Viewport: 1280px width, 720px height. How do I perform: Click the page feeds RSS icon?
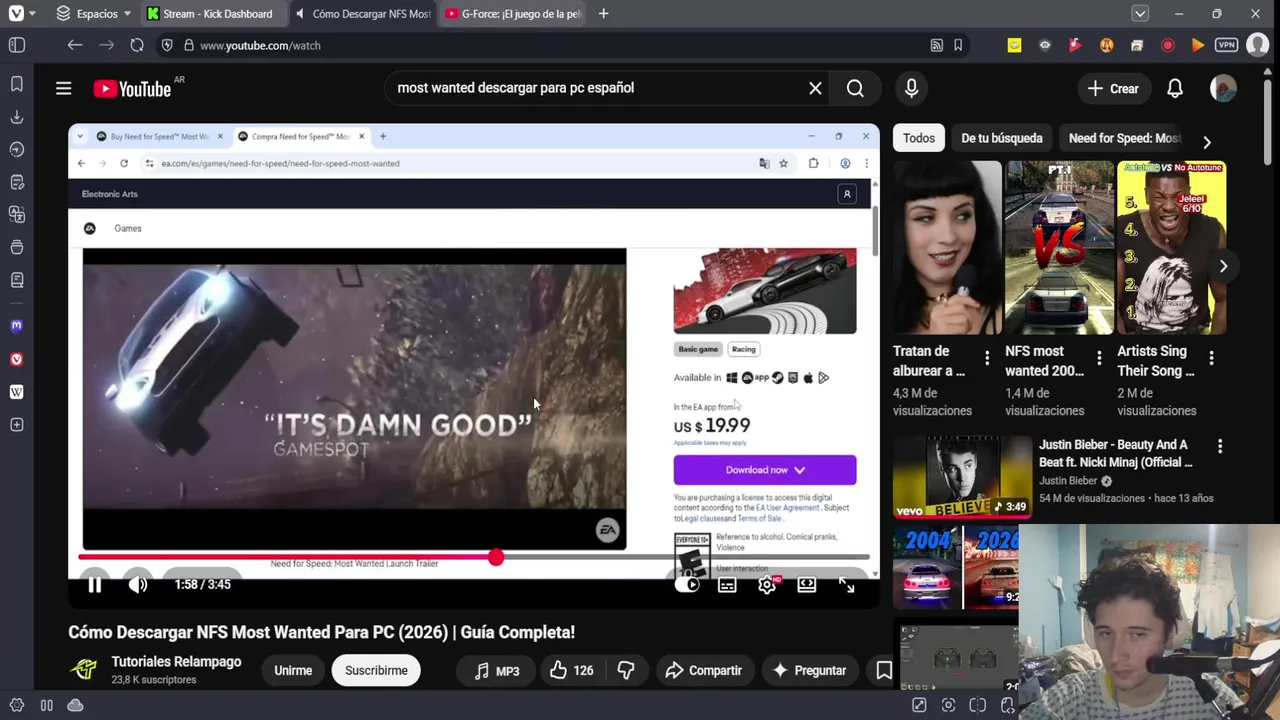pyautogui.click(x=936, y=45)
